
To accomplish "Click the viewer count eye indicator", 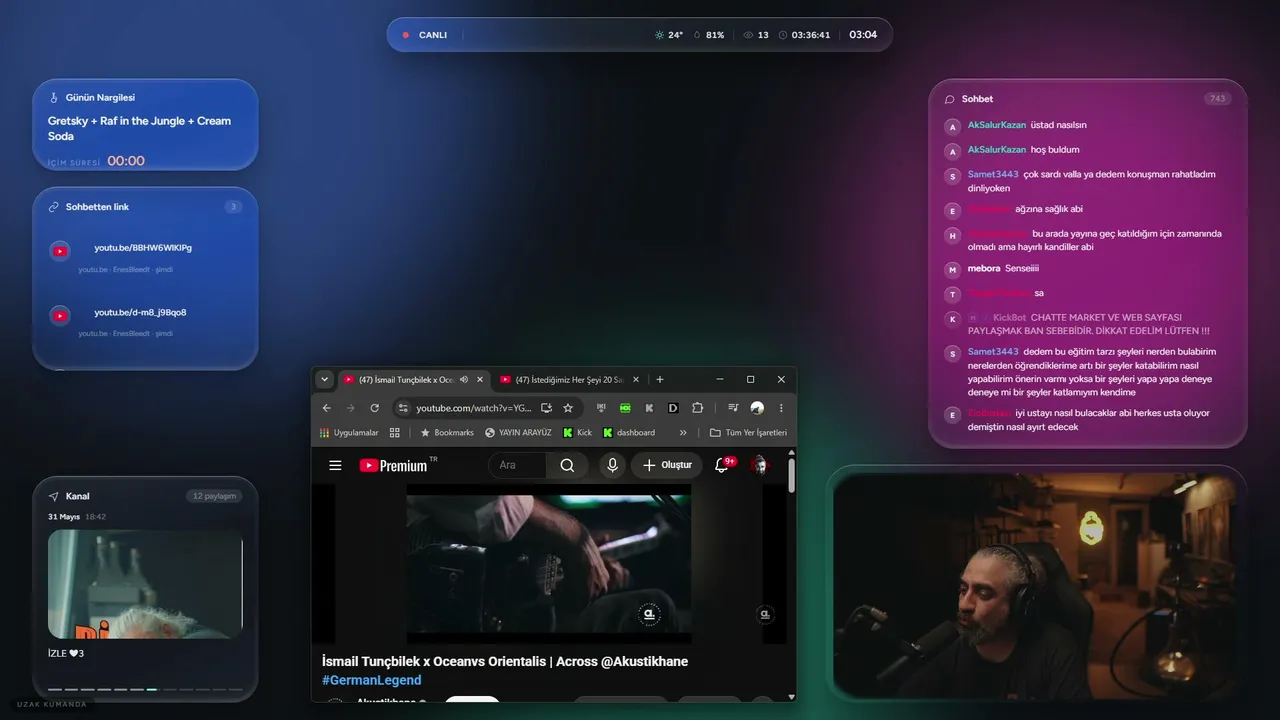I will (x=756, y=35).
